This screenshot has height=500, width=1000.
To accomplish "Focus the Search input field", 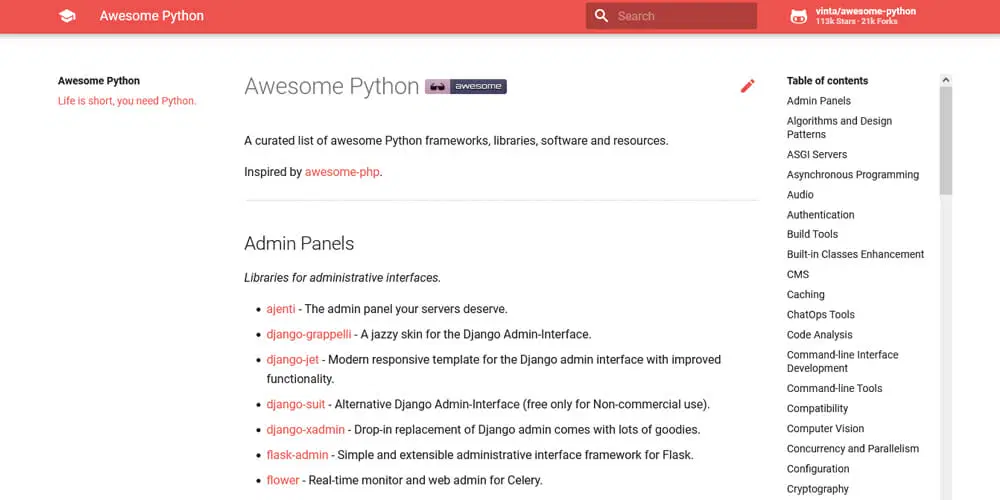I will tap(671, 16).
